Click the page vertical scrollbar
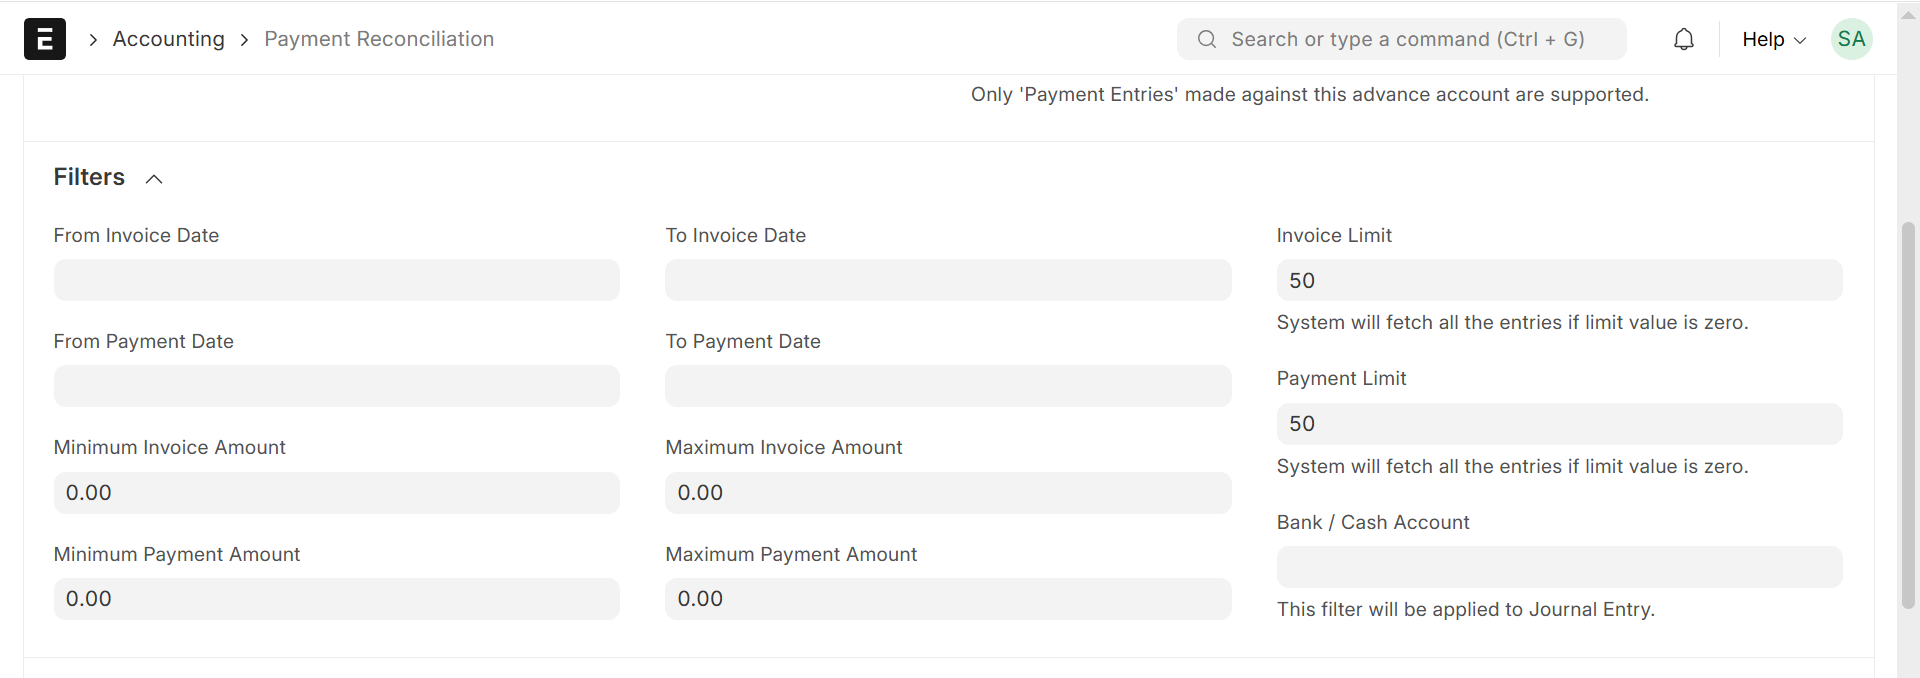1920x678 pixels. tap(1908, 414)
